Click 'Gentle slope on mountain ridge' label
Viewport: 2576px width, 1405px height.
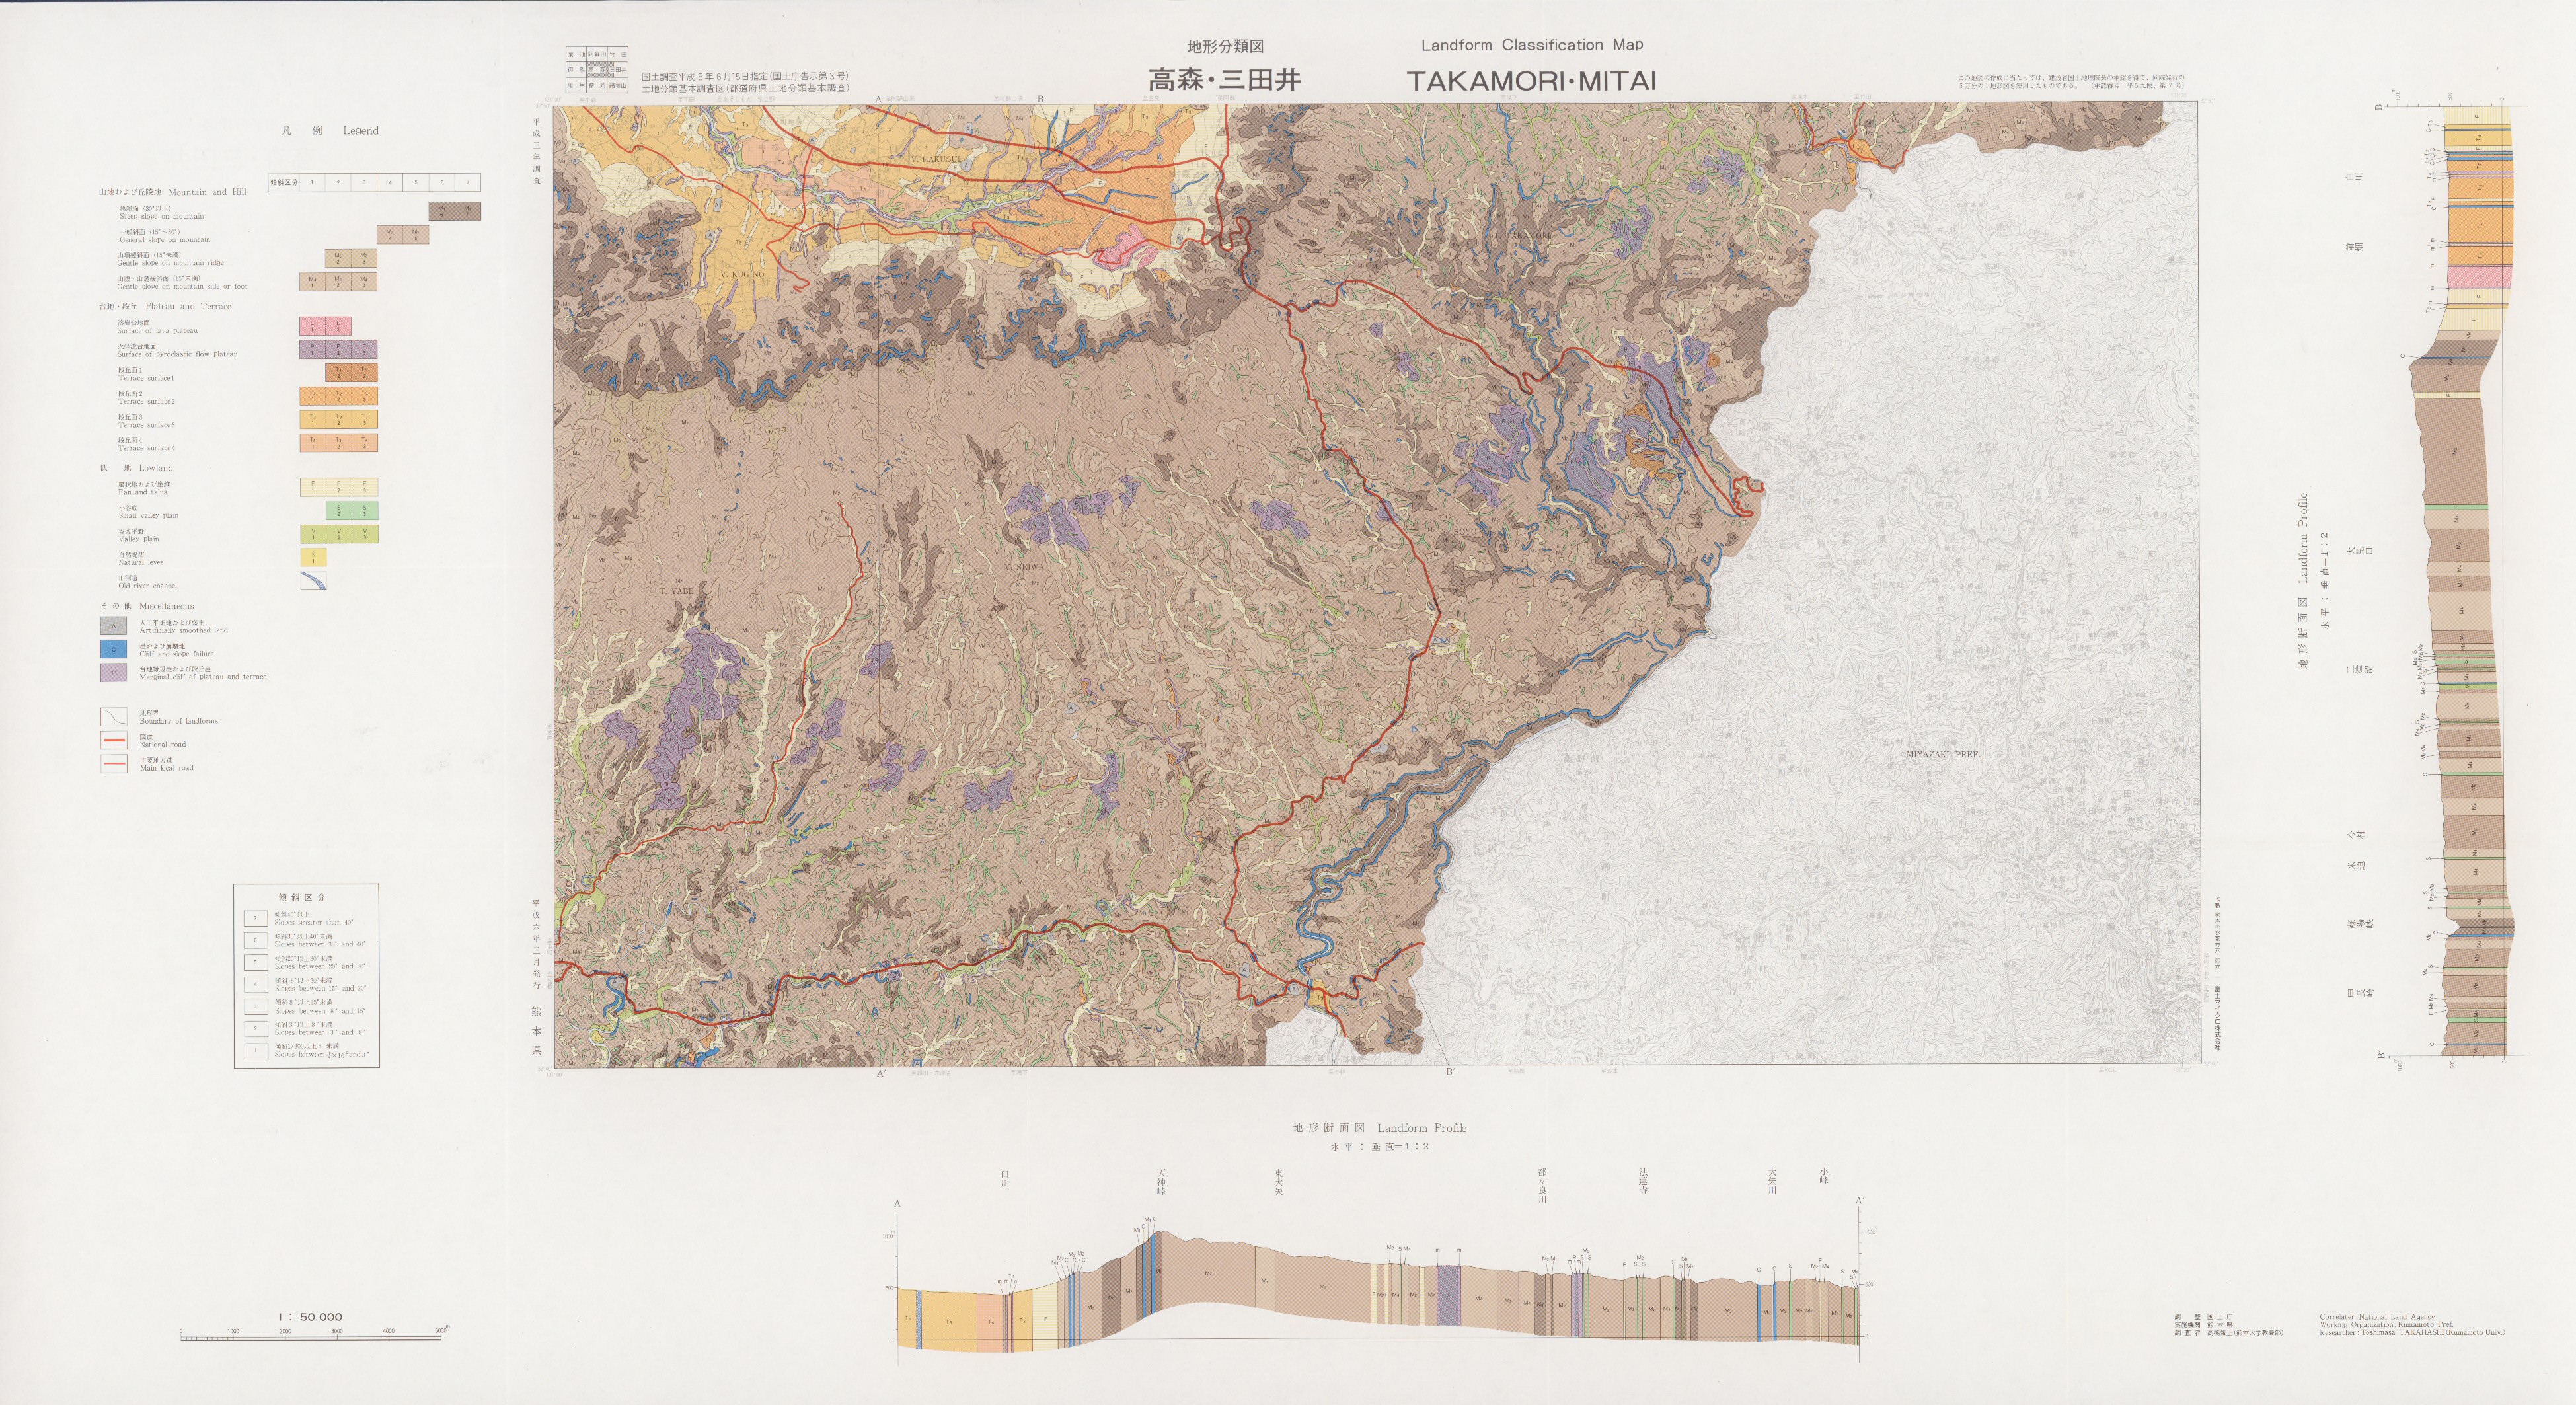point(170,263)
